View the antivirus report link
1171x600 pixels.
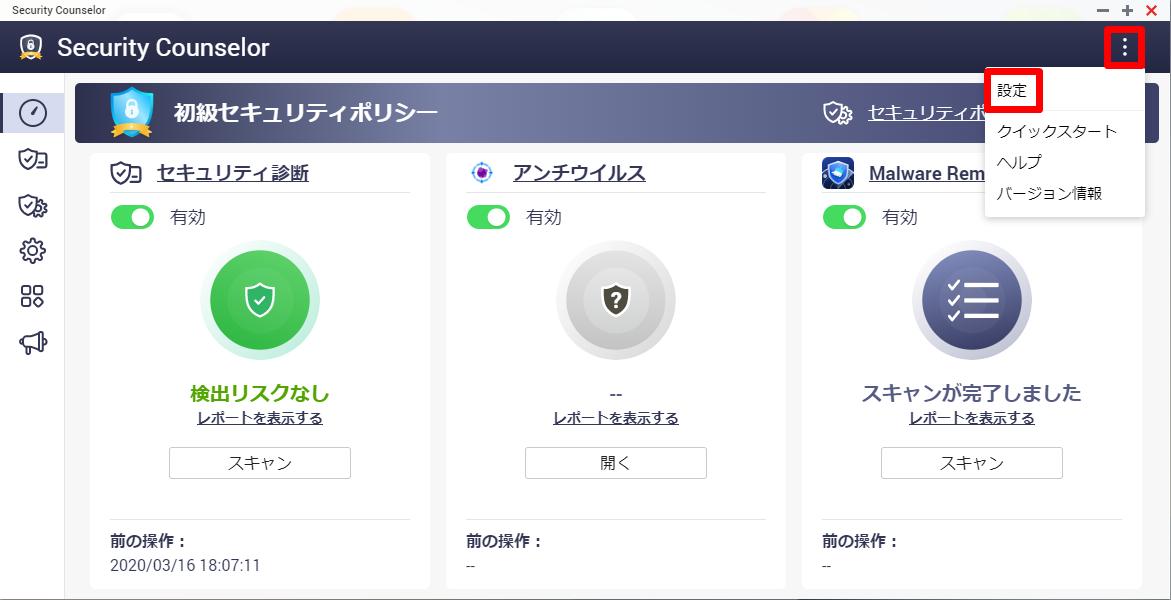point(616,418)
